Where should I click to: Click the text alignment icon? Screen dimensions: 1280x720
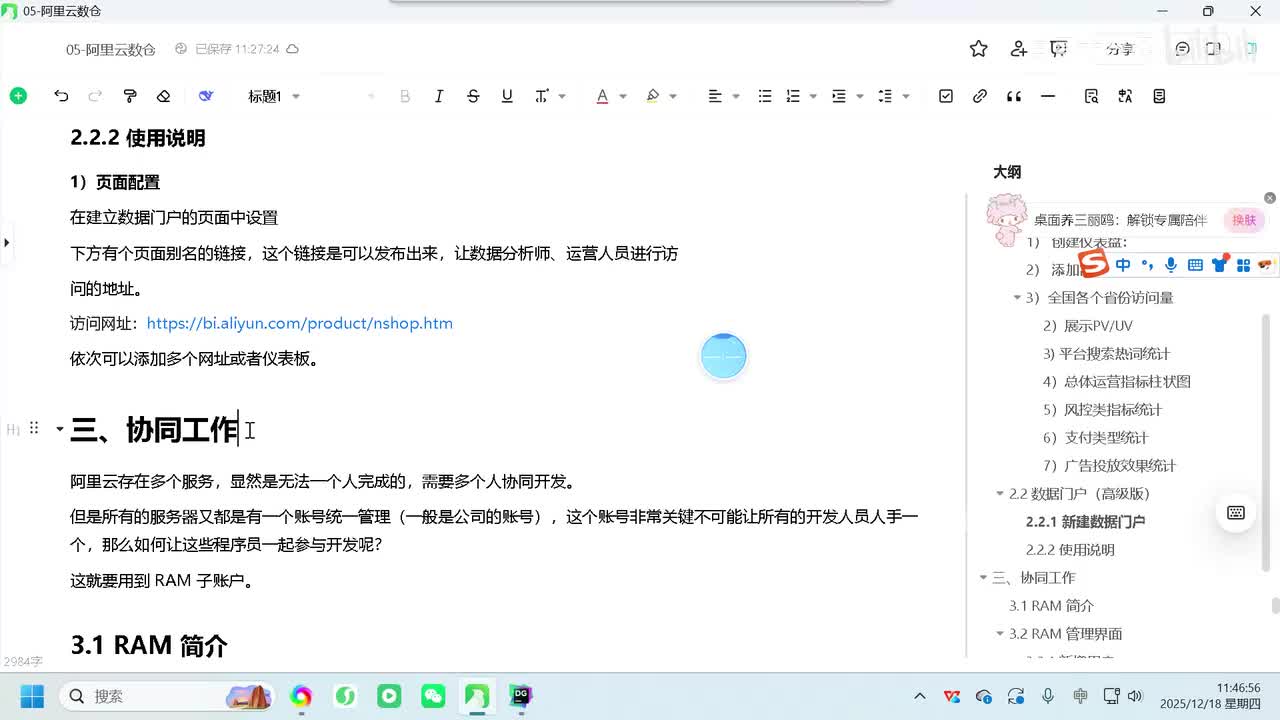click(715, 96)
